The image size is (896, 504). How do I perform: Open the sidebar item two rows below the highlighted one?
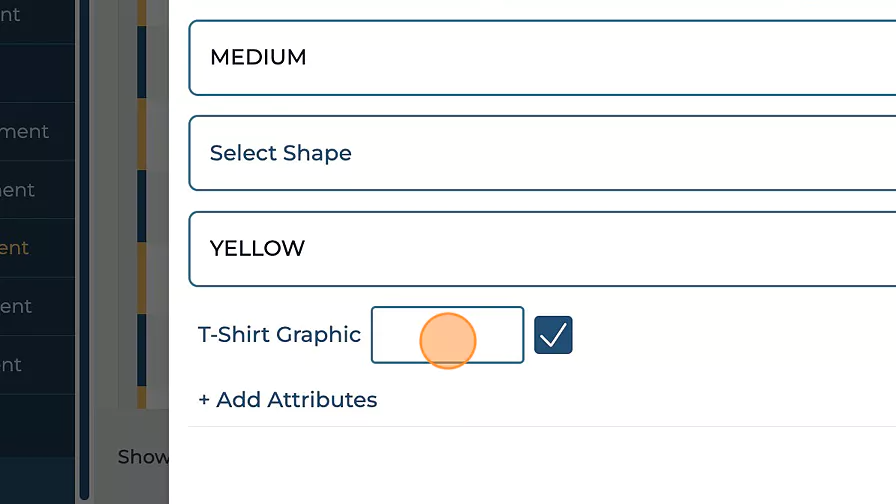coord(15,365)
